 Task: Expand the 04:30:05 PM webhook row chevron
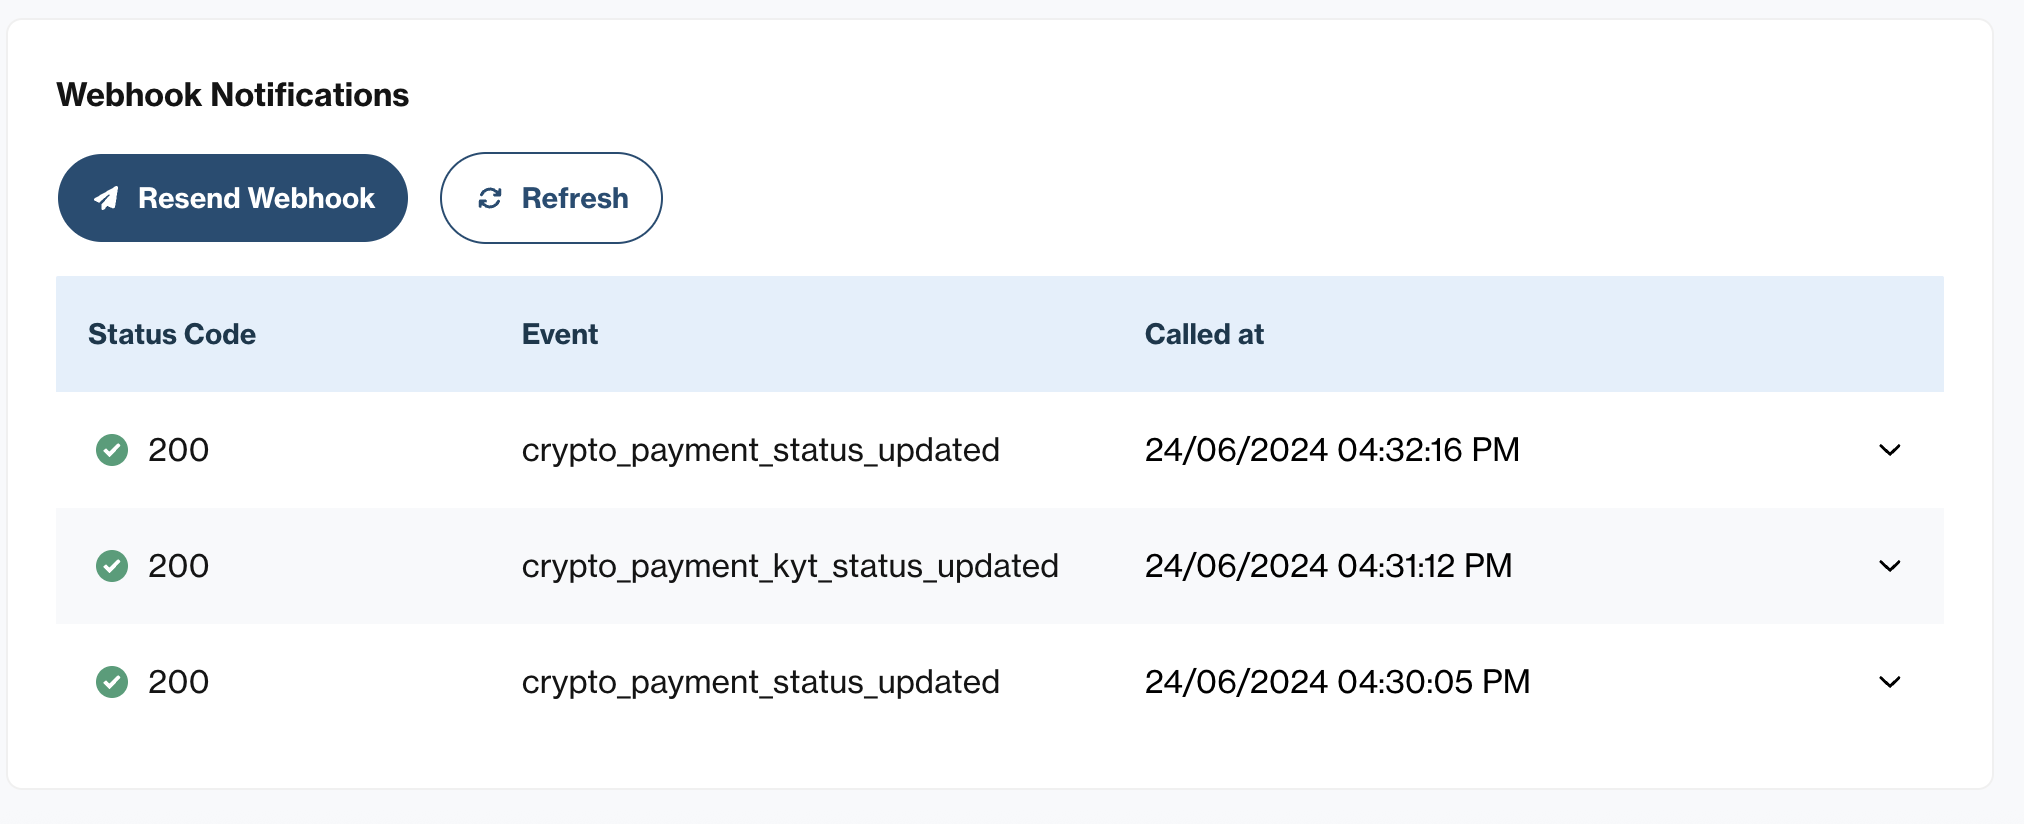(1889, 682)
